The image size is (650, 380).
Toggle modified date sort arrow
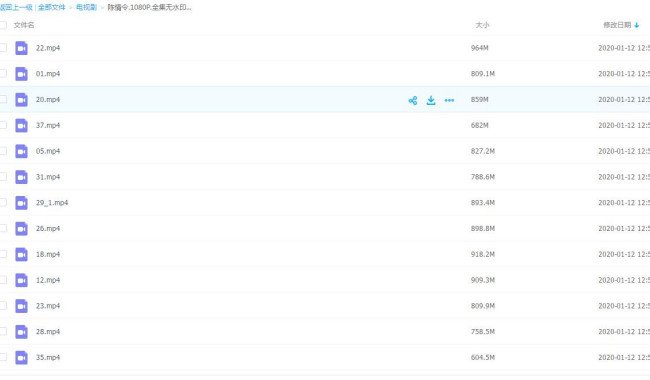[x=637, y=25]
